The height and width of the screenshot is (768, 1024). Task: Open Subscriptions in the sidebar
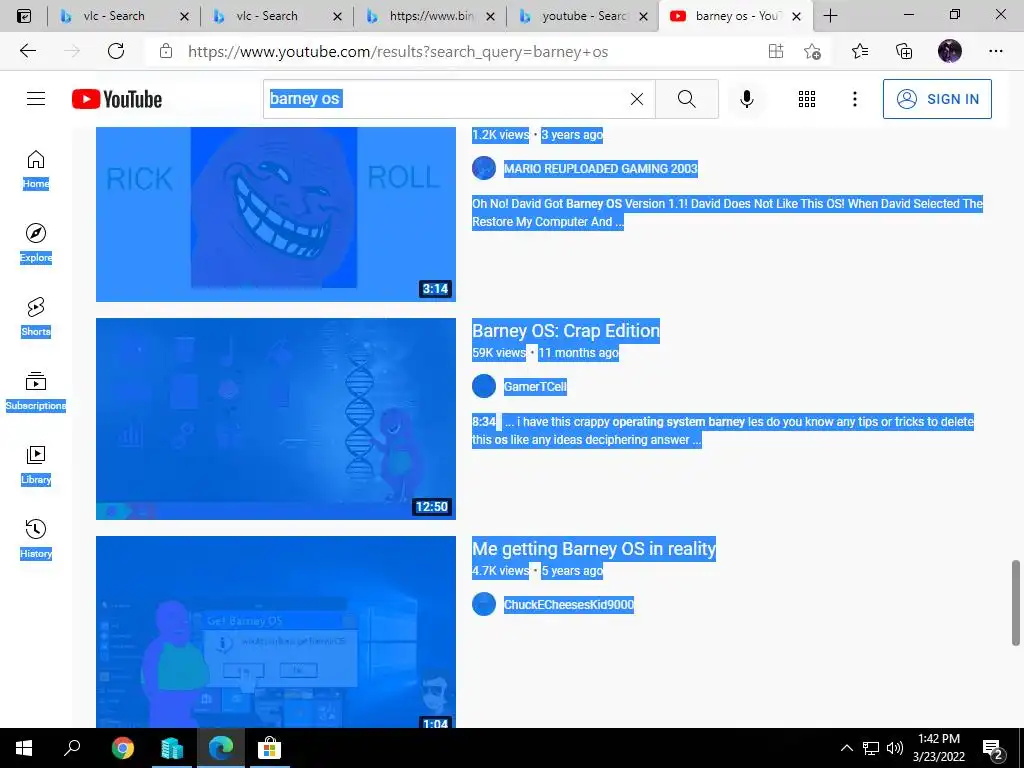click(x=36, y=391)
